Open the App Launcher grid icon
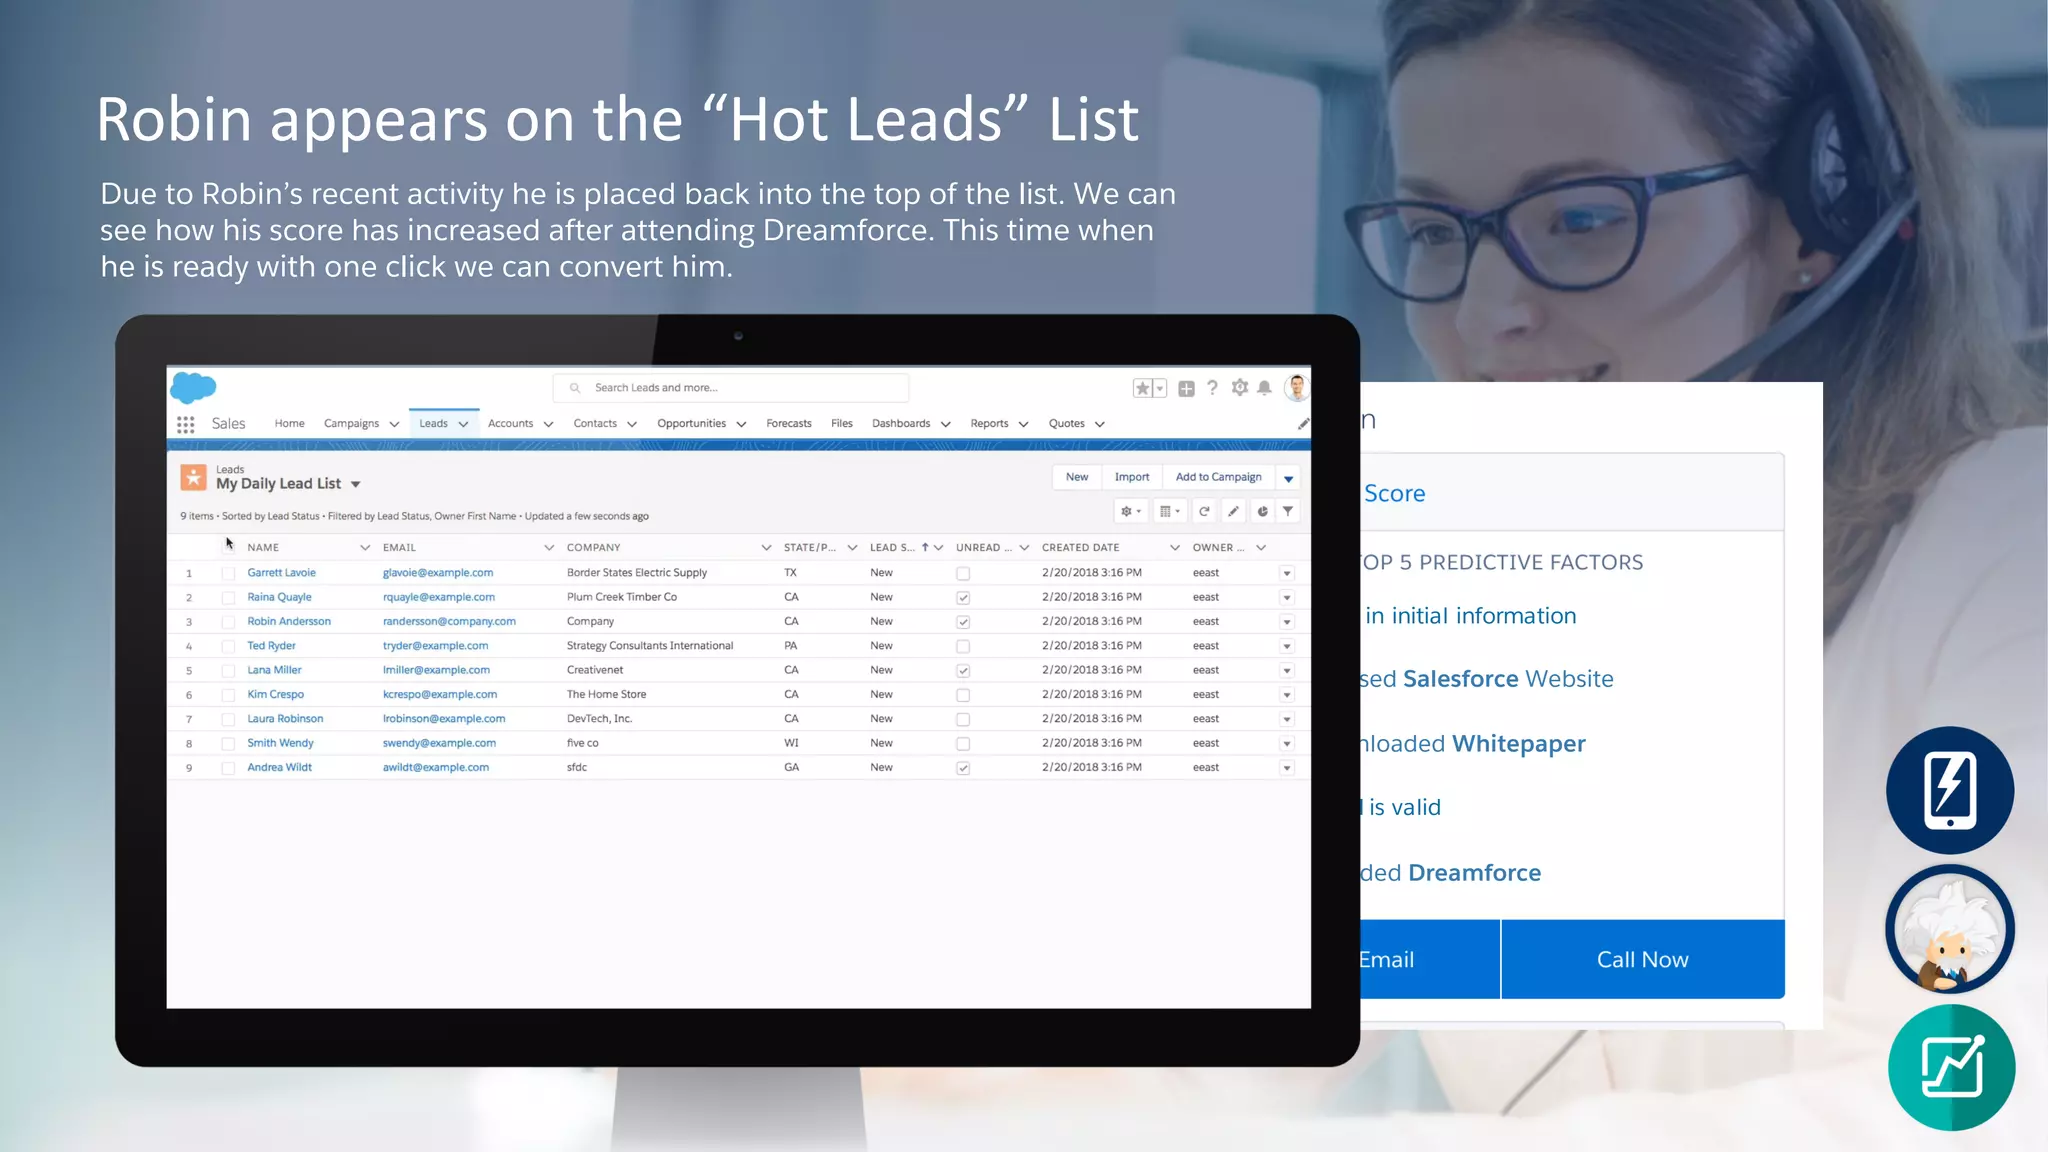 coord(185,424)
